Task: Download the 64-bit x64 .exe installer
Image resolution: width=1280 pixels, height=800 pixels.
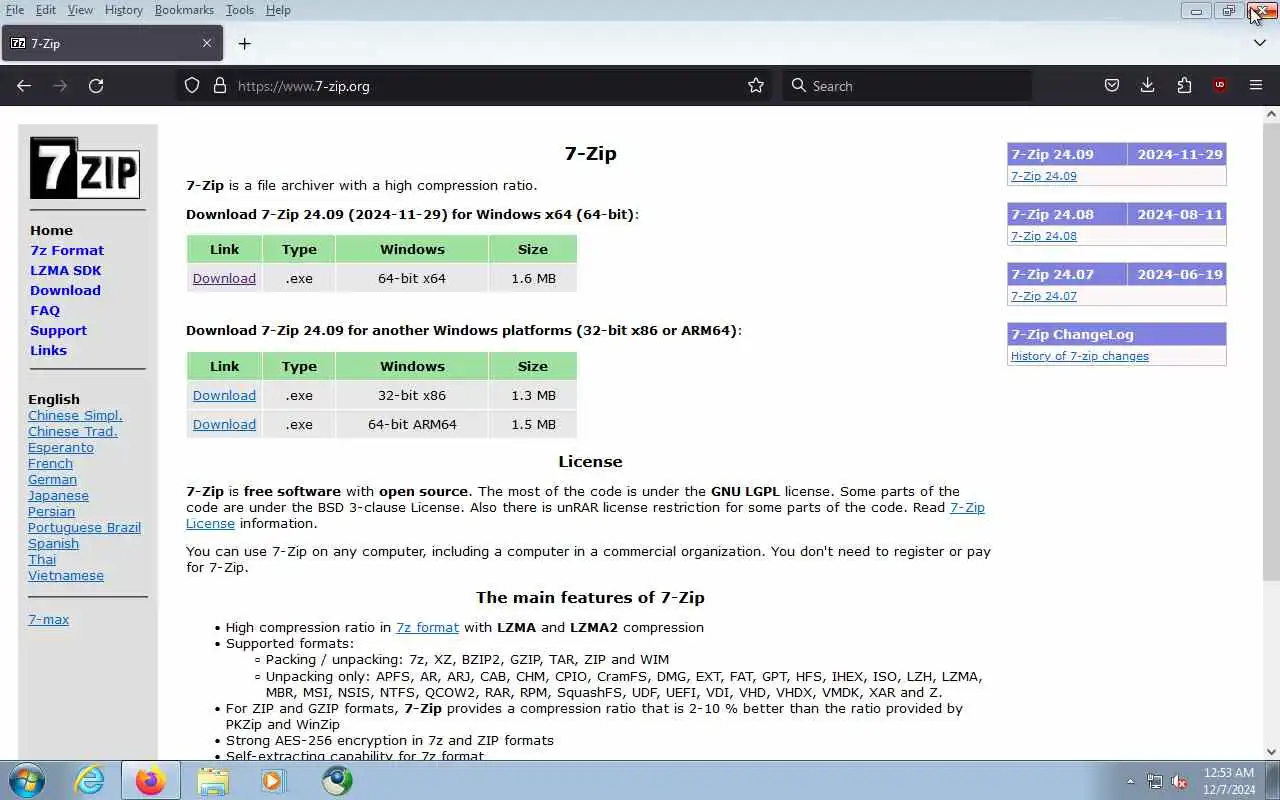Action: (x=224, y=278)
